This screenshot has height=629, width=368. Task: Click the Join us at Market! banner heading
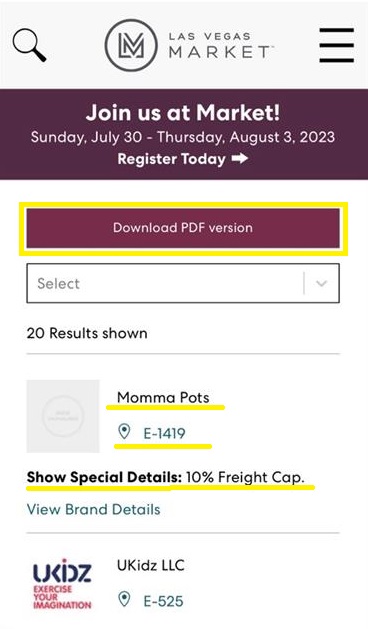(183, 113)
